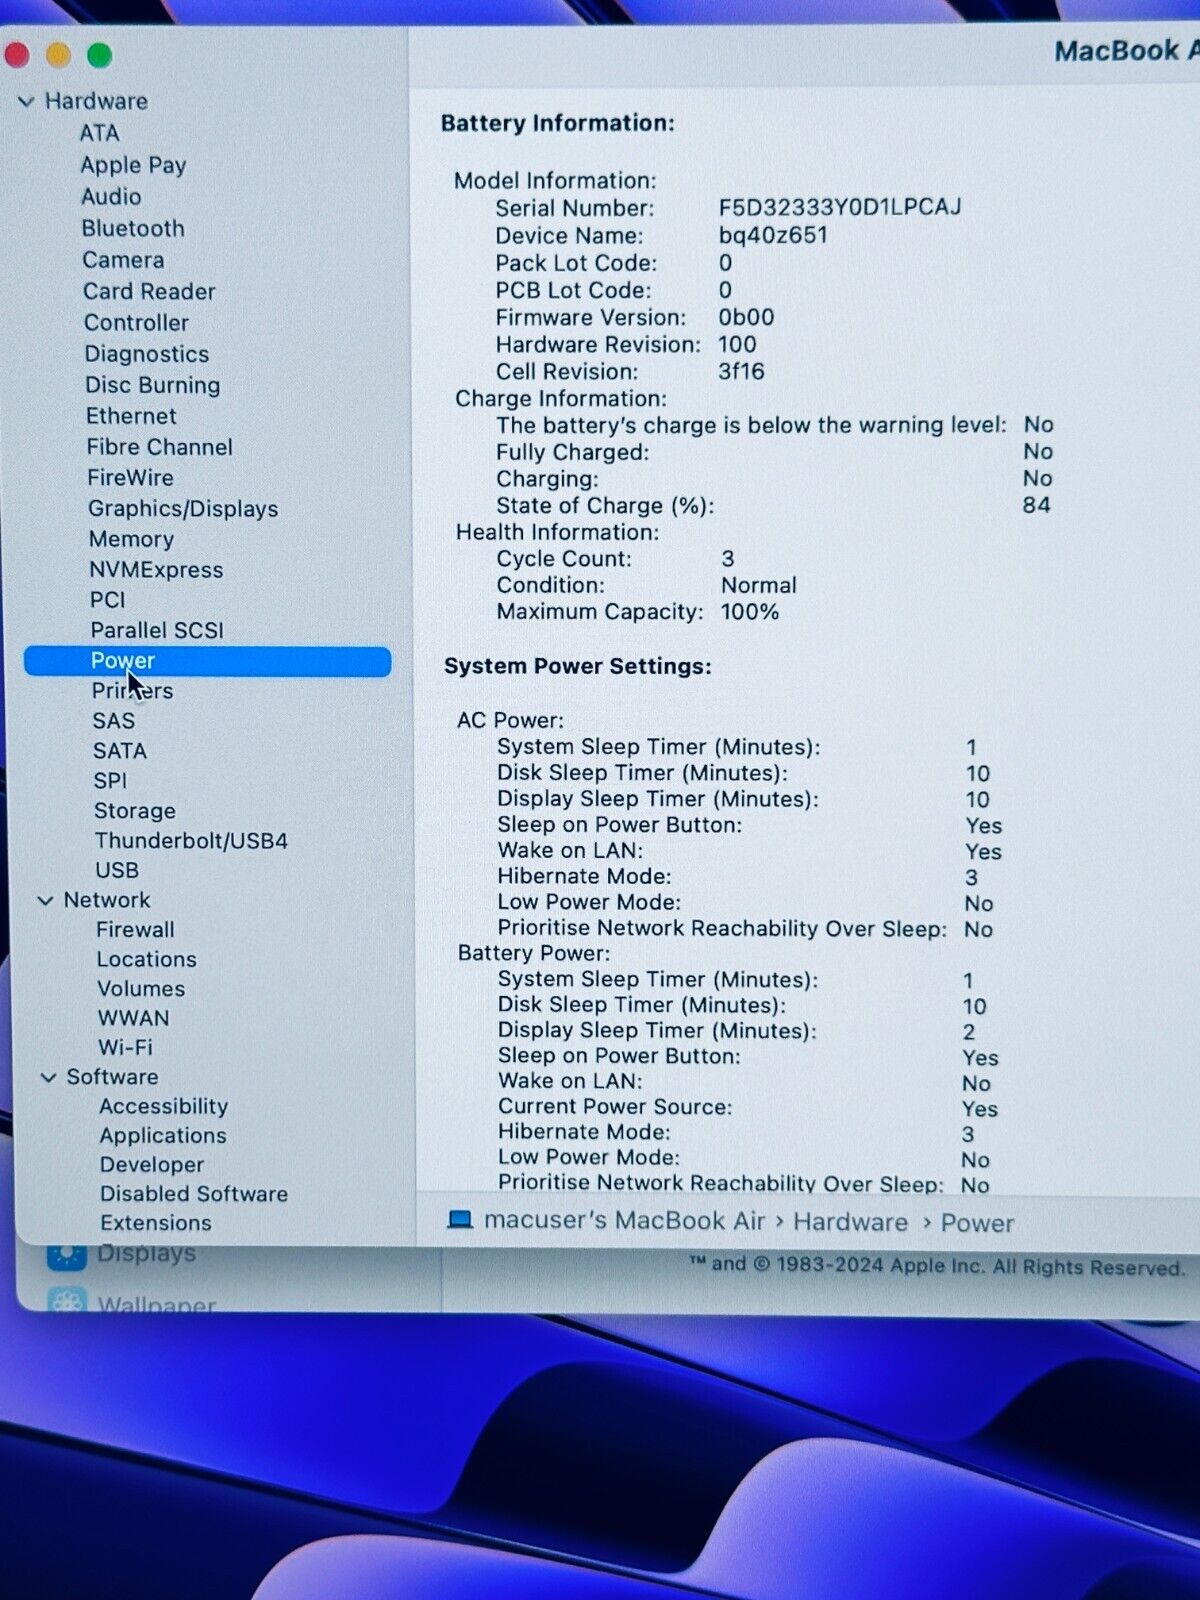Viewport: 1200px width, 1600px height.
Task: Select FireWire in the sidebar
Action: tap(130, 478)
